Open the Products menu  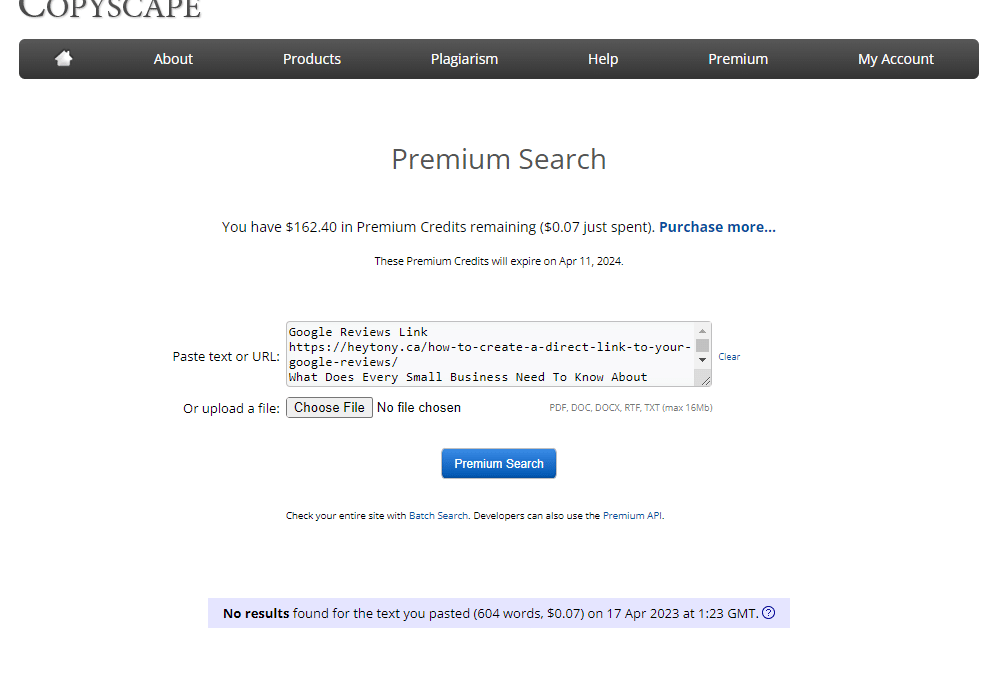[312, 59]
